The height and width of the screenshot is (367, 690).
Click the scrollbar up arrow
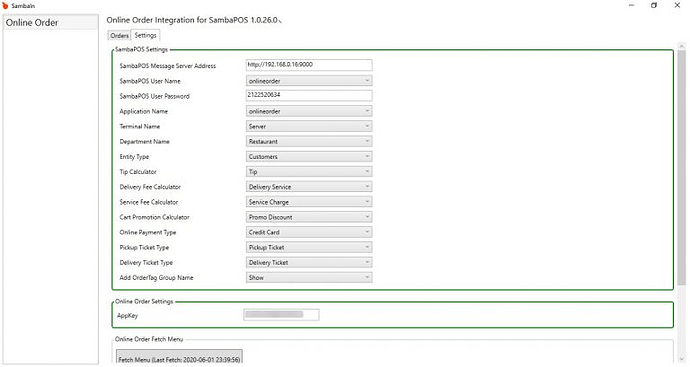[682, 46]
